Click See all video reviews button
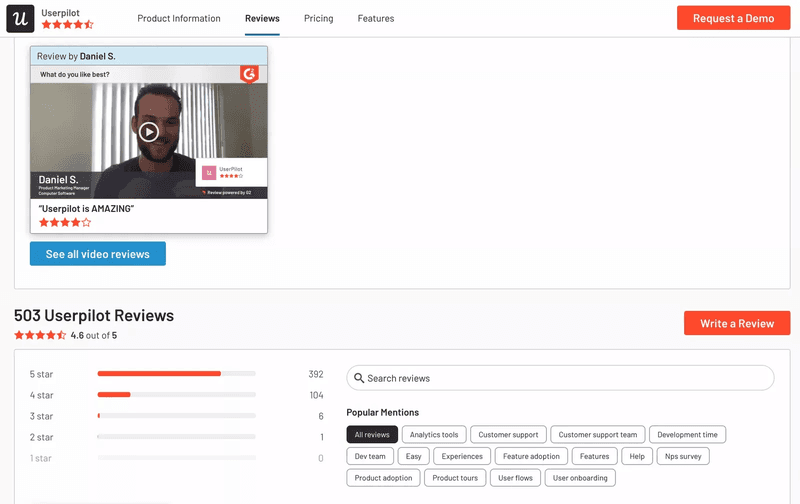Viewport: 800px width, 504px height. tap(98, 254)
